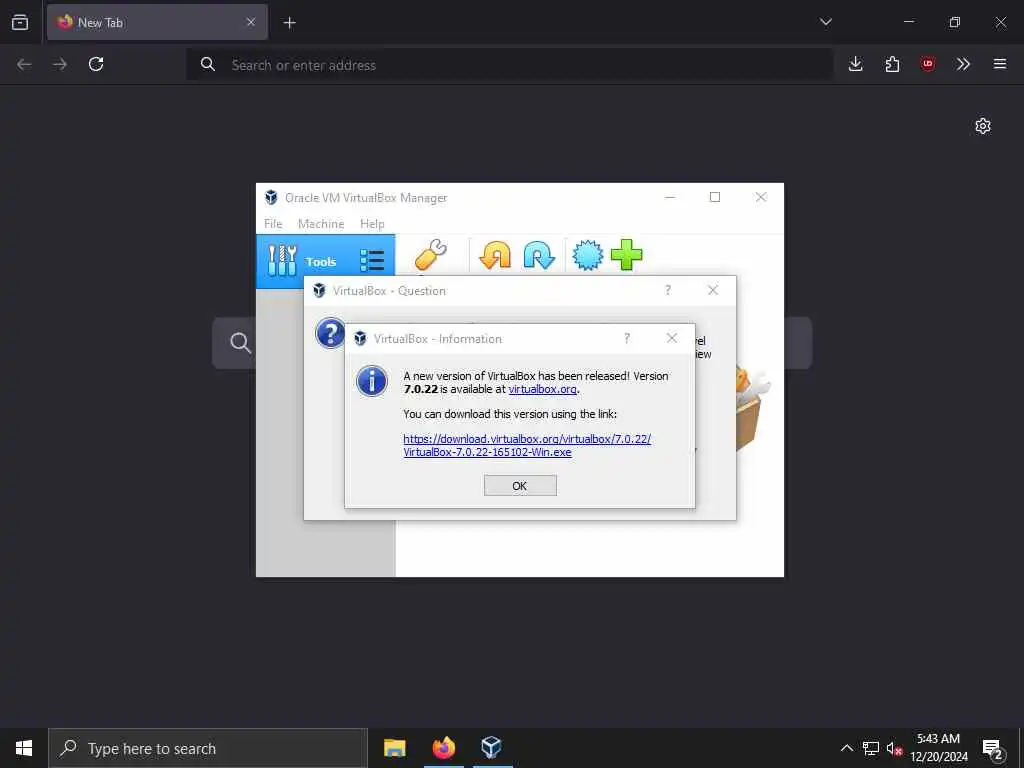
Task: Select the New Tab browser tab
Action: [x=157, y=22]
